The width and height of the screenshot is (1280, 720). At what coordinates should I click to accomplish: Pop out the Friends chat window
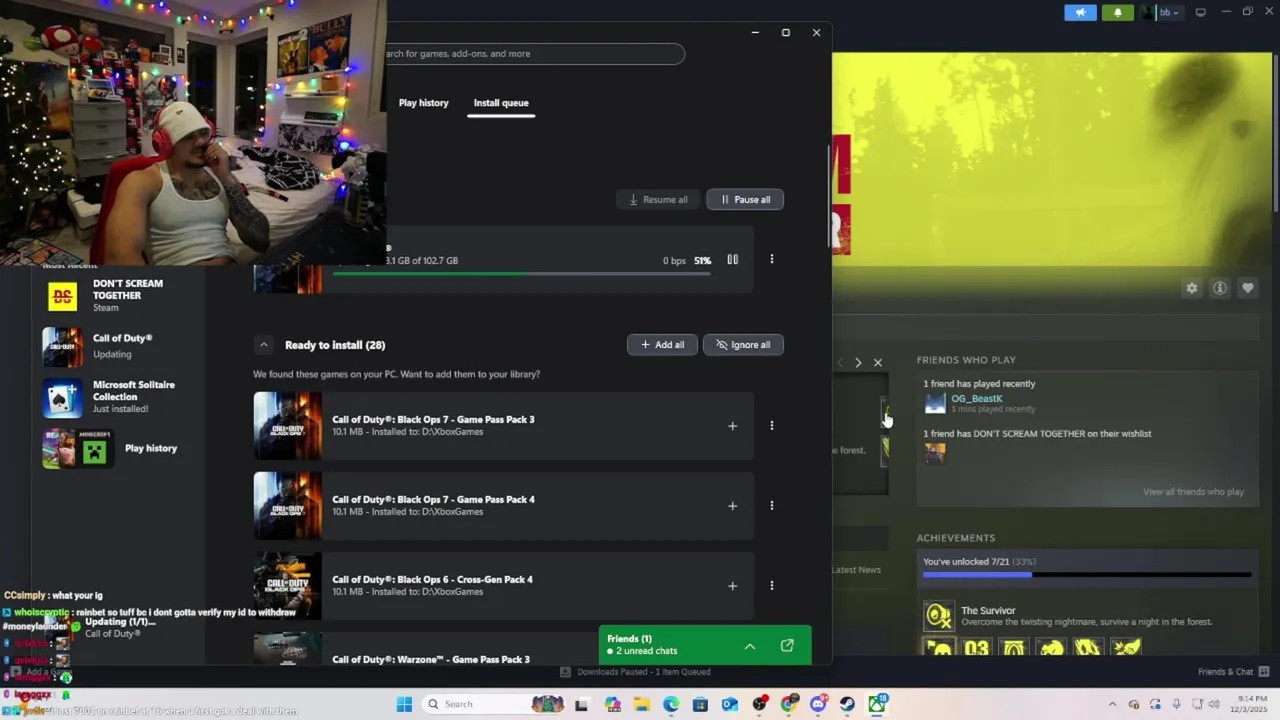coord(787,645)
